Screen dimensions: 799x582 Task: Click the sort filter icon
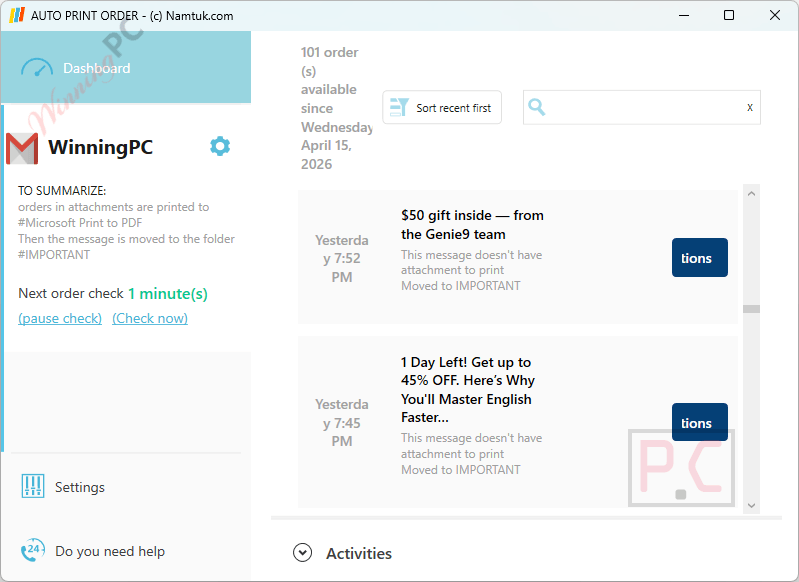tap(399, 108)
